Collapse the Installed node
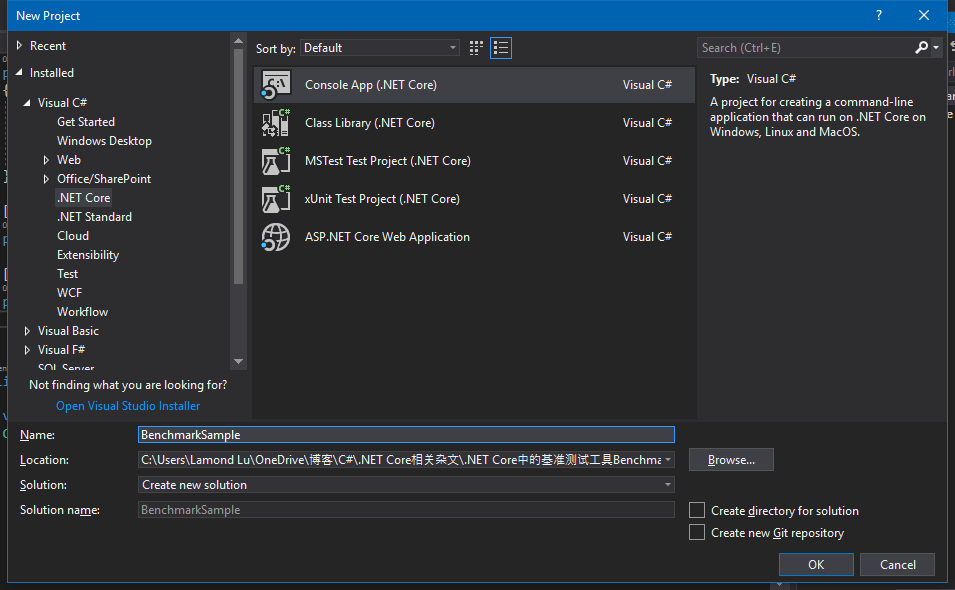955x590 pixels. [x=19, y=72]
